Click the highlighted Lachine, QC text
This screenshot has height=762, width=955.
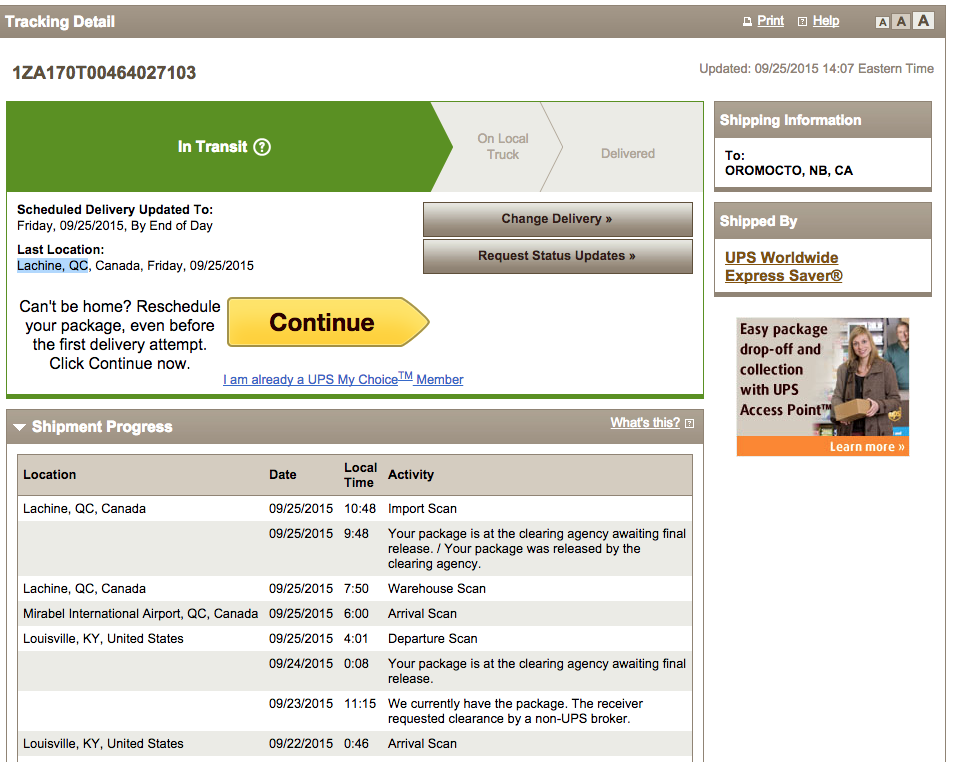pyautogui.click(x=52, y=266)
